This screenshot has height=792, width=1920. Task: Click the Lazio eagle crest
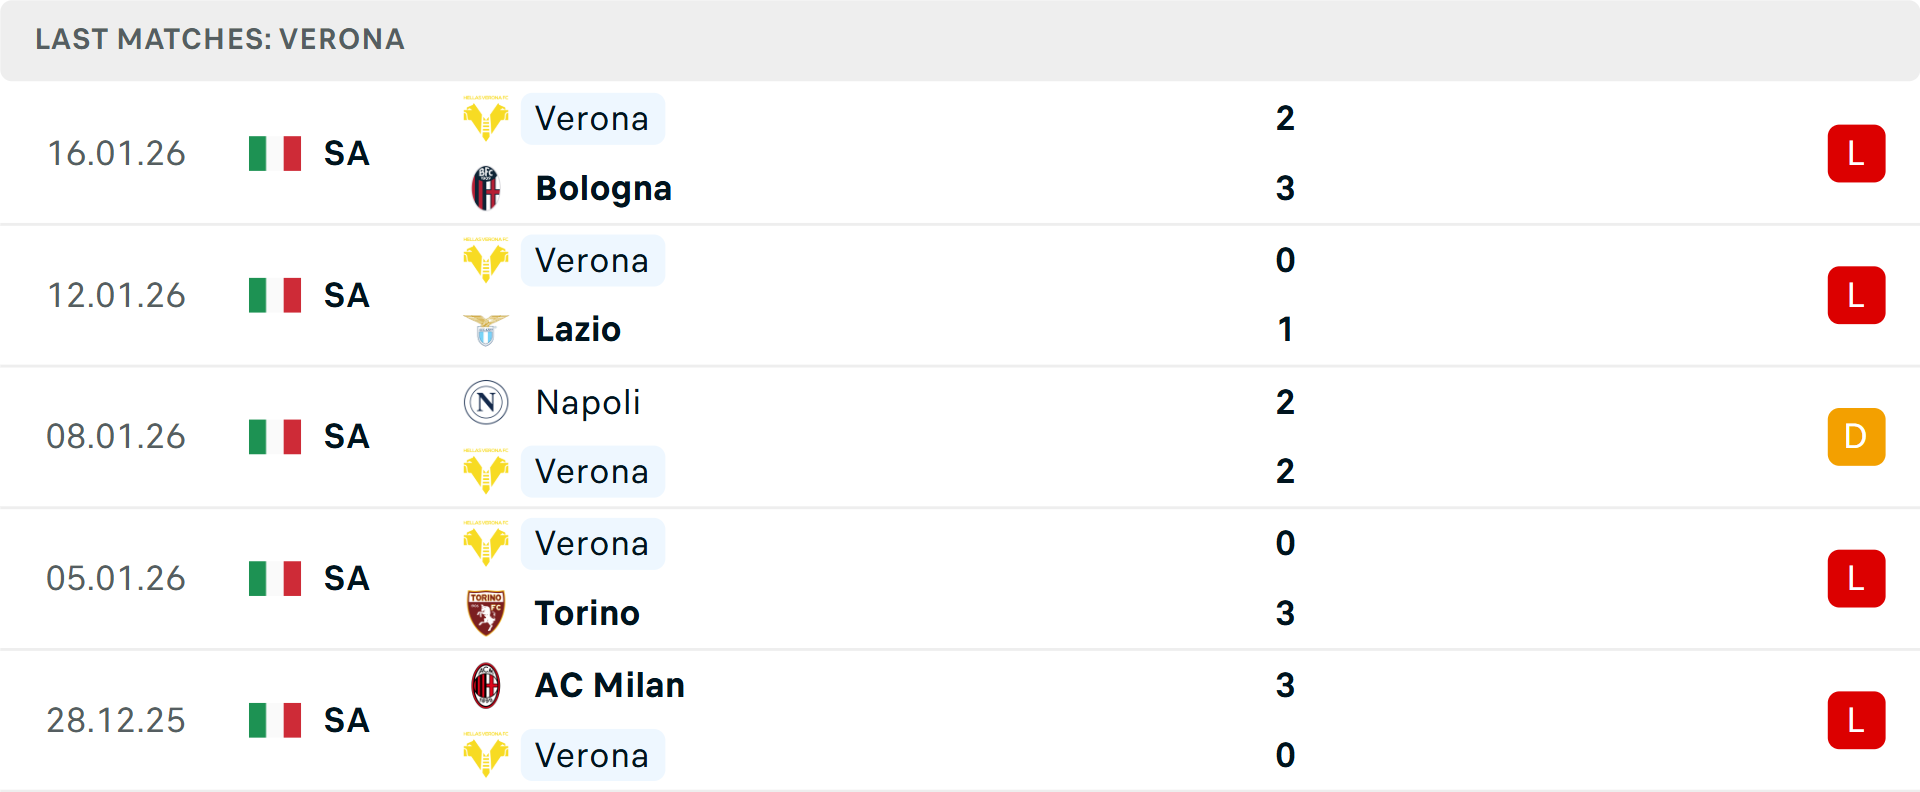(x=486, y=330)
